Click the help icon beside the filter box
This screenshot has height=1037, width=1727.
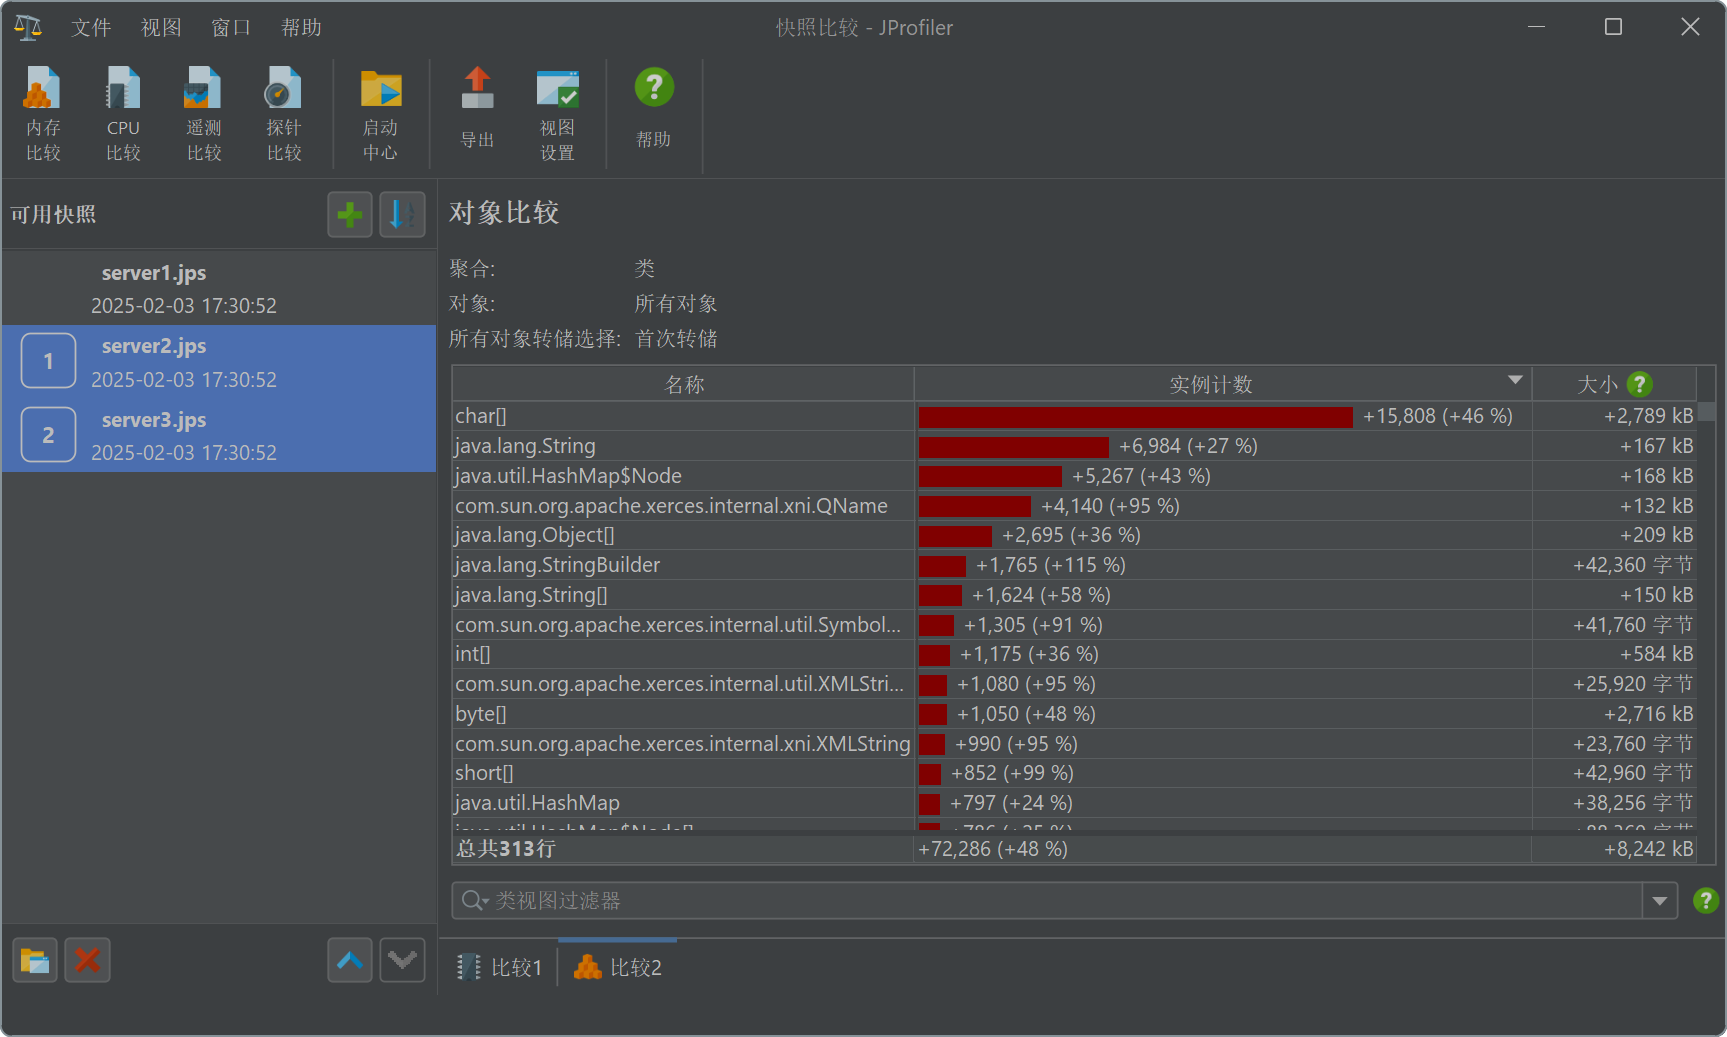click(x=1705, y=901)
